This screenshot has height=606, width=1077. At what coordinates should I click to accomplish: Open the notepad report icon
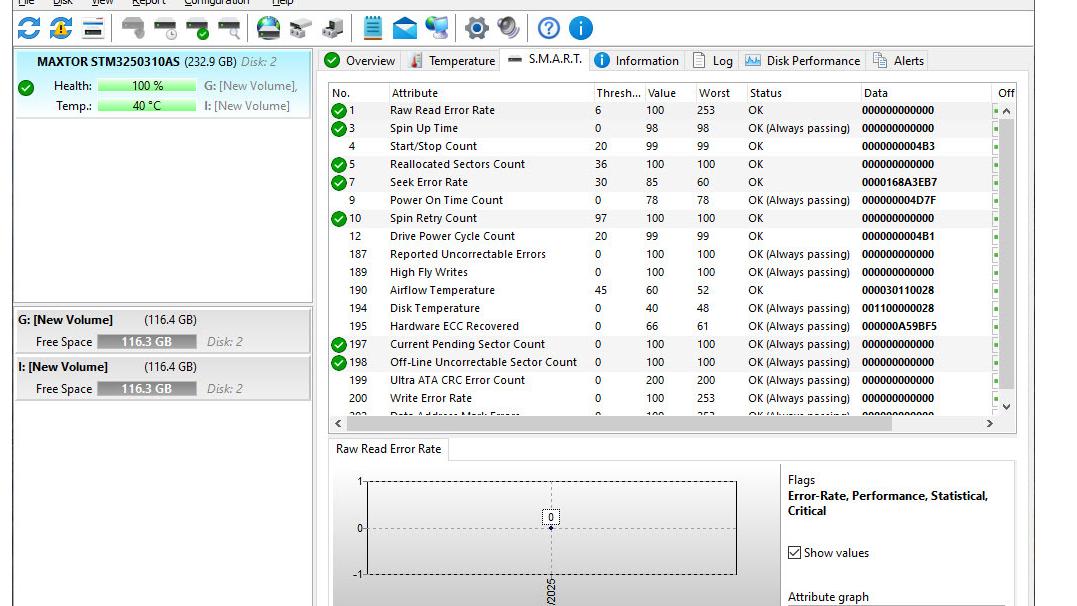pyautogui.click(x=373, y=28)
